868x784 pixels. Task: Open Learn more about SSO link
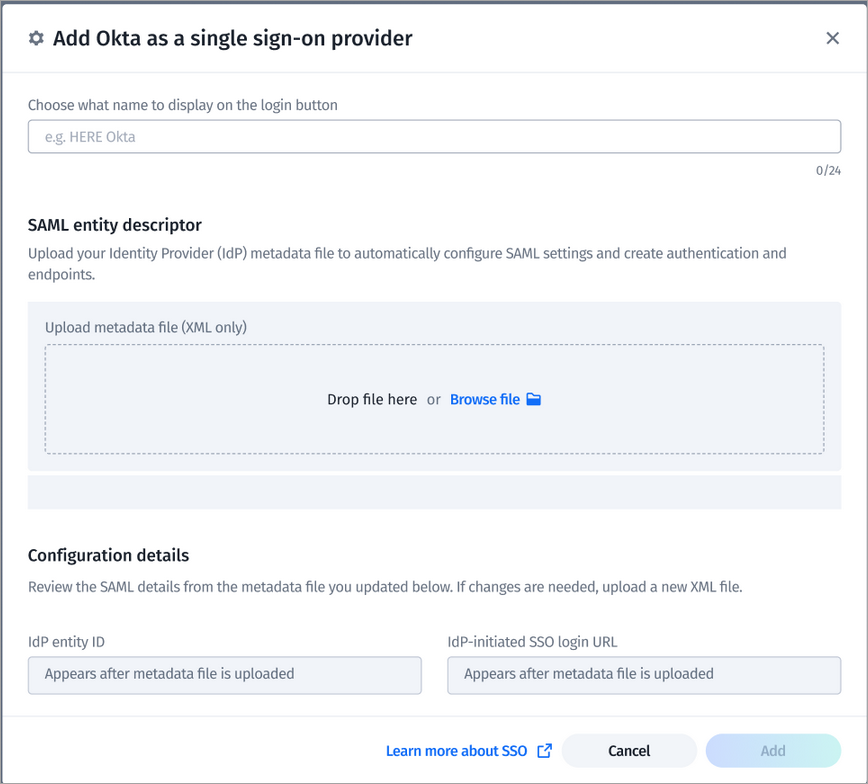[456, 751]
